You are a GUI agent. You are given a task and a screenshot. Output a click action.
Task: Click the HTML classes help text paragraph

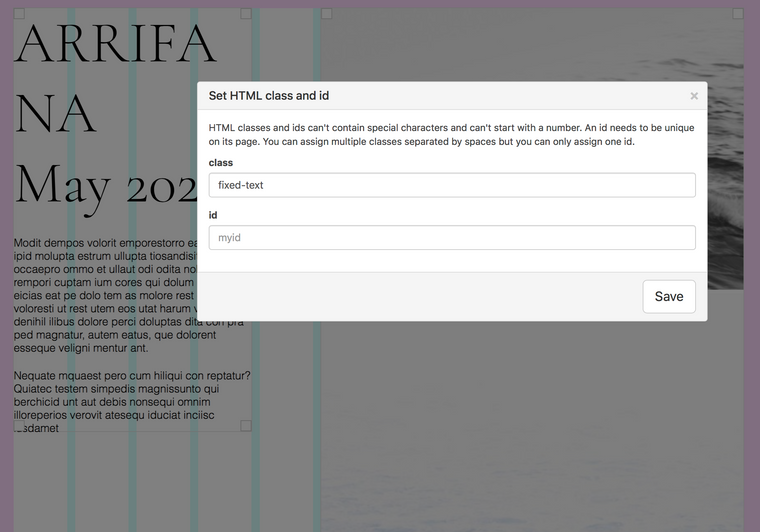452,135
